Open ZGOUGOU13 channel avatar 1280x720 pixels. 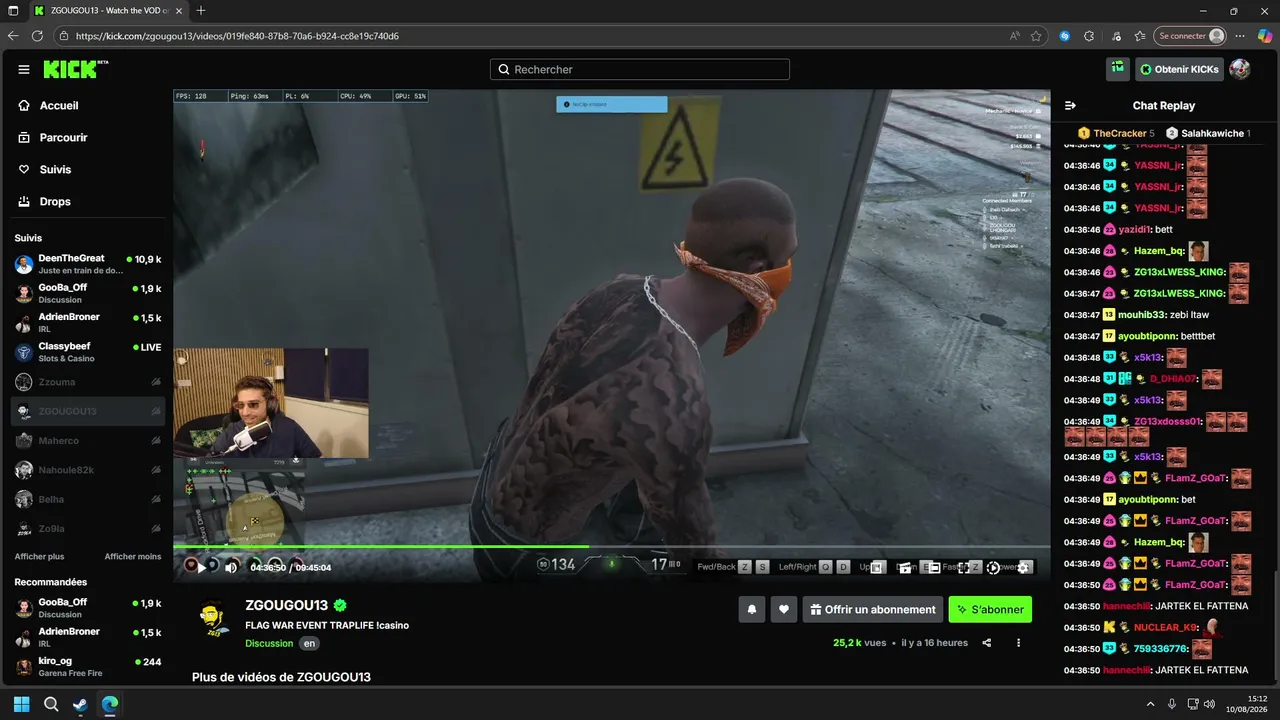point(213,615)
